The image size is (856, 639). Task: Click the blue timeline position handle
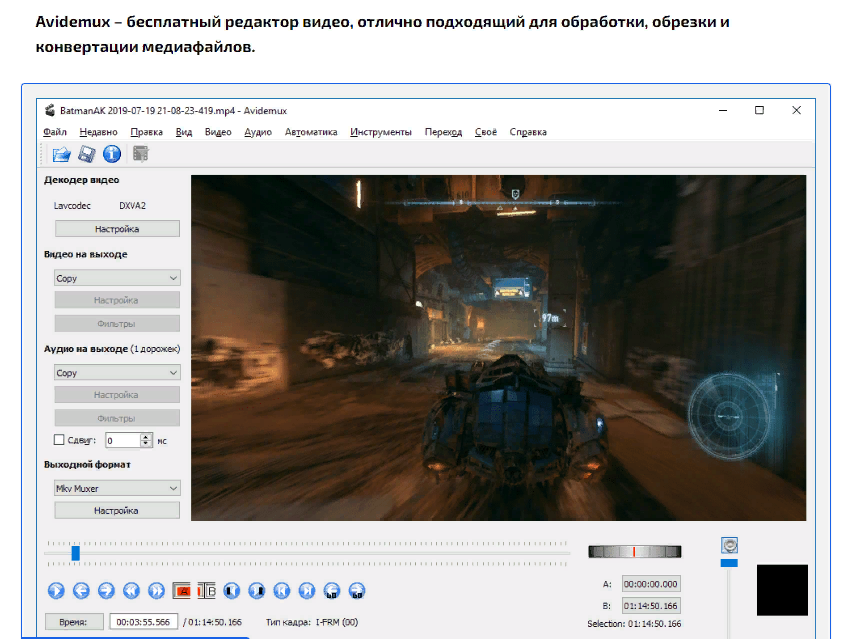(x=75, y=553)
